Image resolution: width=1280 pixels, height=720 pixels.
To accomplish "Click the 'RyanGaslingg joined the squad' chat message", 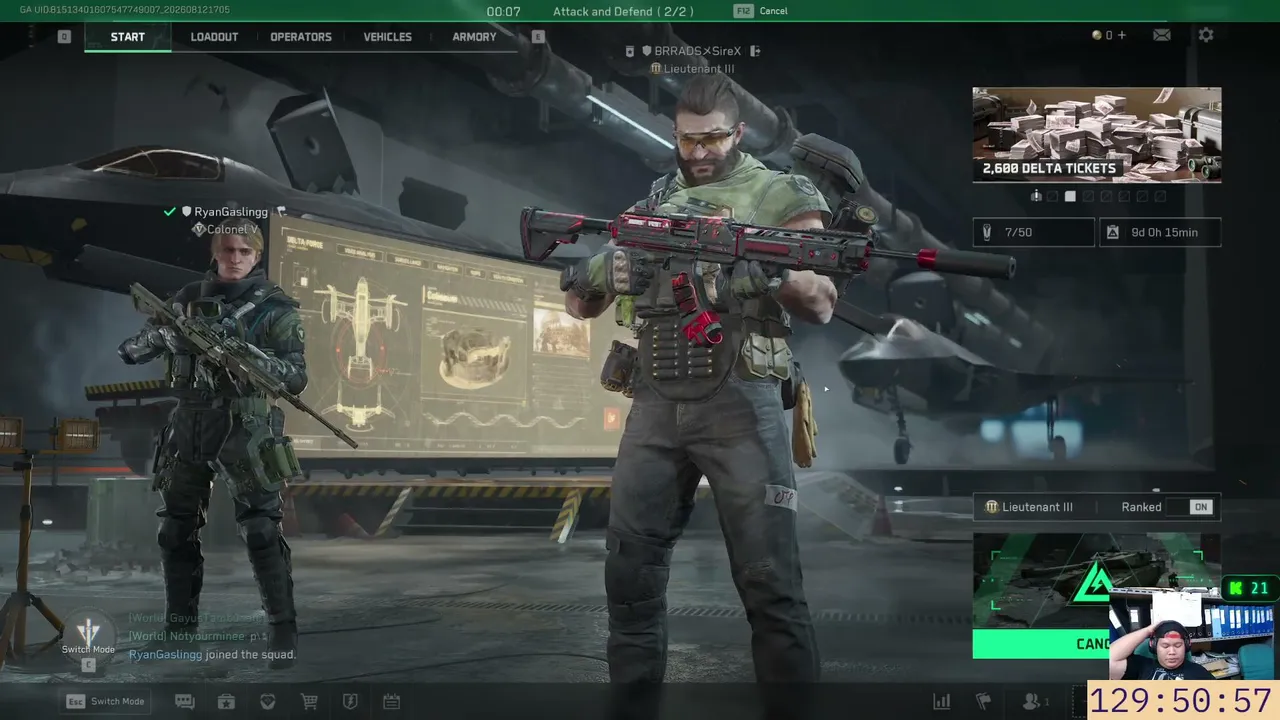I will 212,655.
